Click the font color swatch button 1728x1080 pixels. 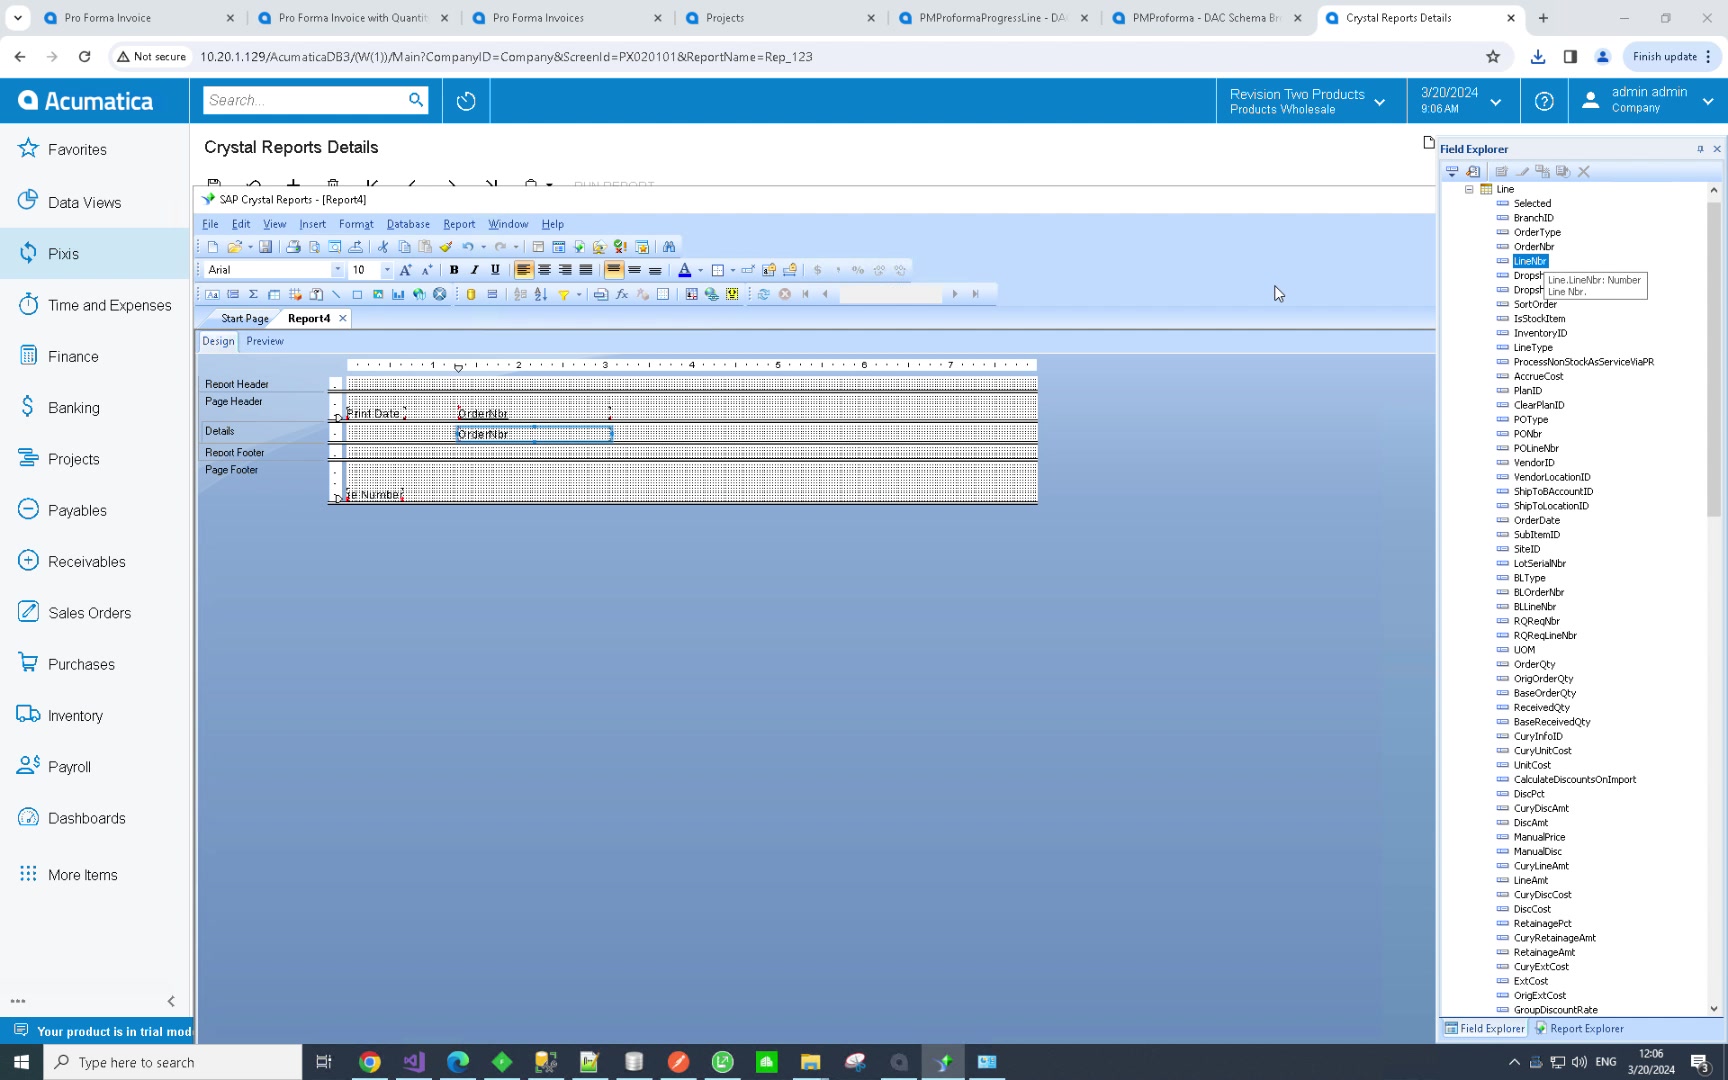685,270
